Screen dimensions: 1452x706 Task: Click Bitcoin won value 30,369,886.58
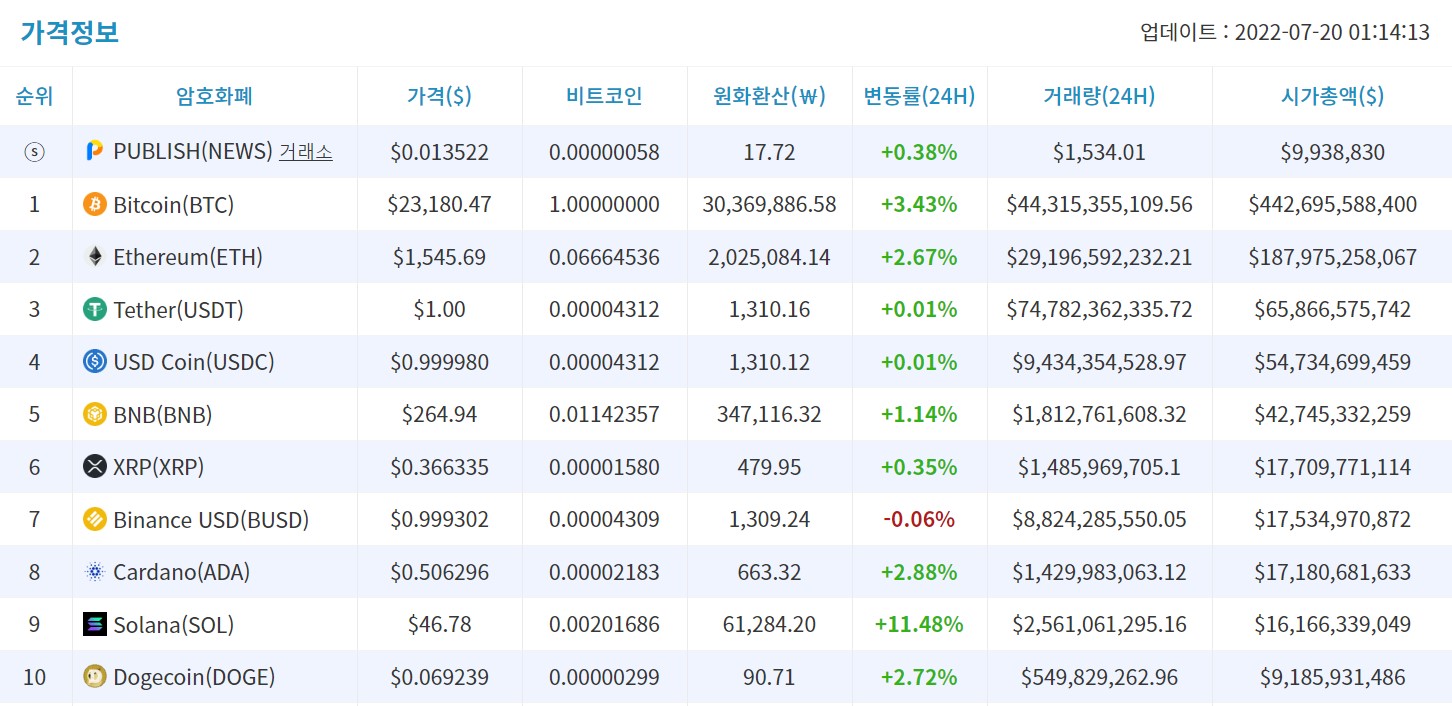769,205
